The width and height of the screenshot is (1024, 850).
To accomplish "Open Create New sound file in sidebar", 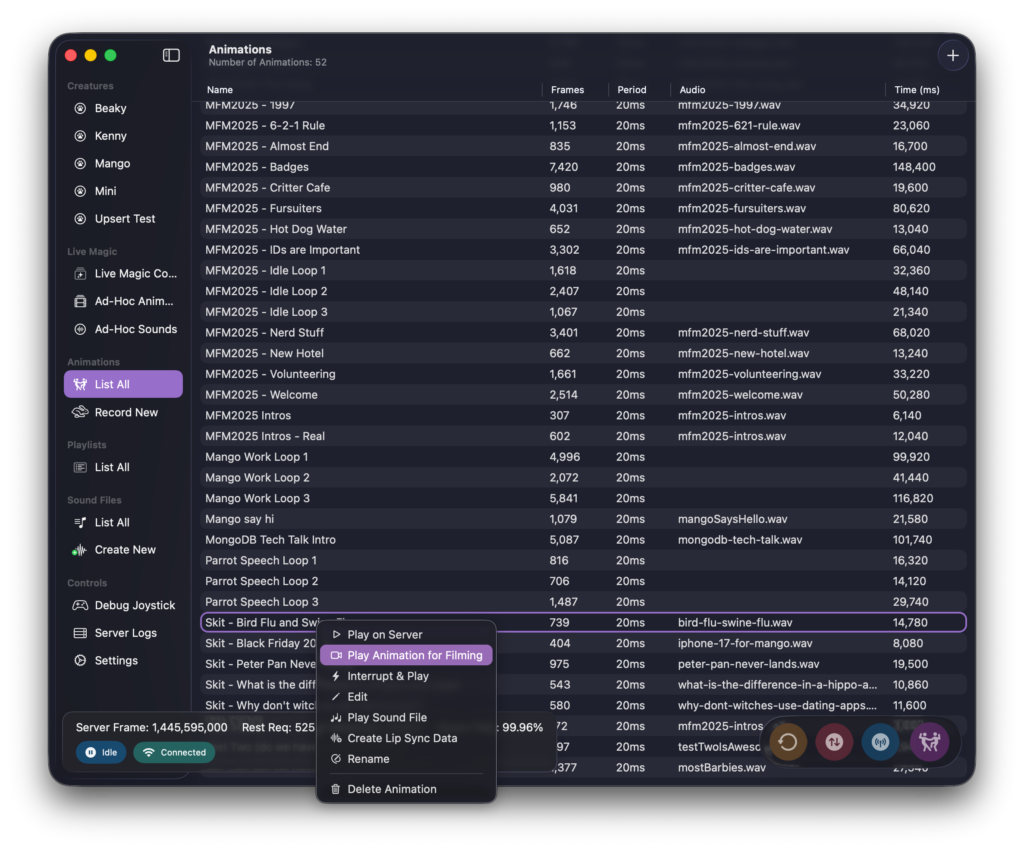I will (x=125, y=549).
